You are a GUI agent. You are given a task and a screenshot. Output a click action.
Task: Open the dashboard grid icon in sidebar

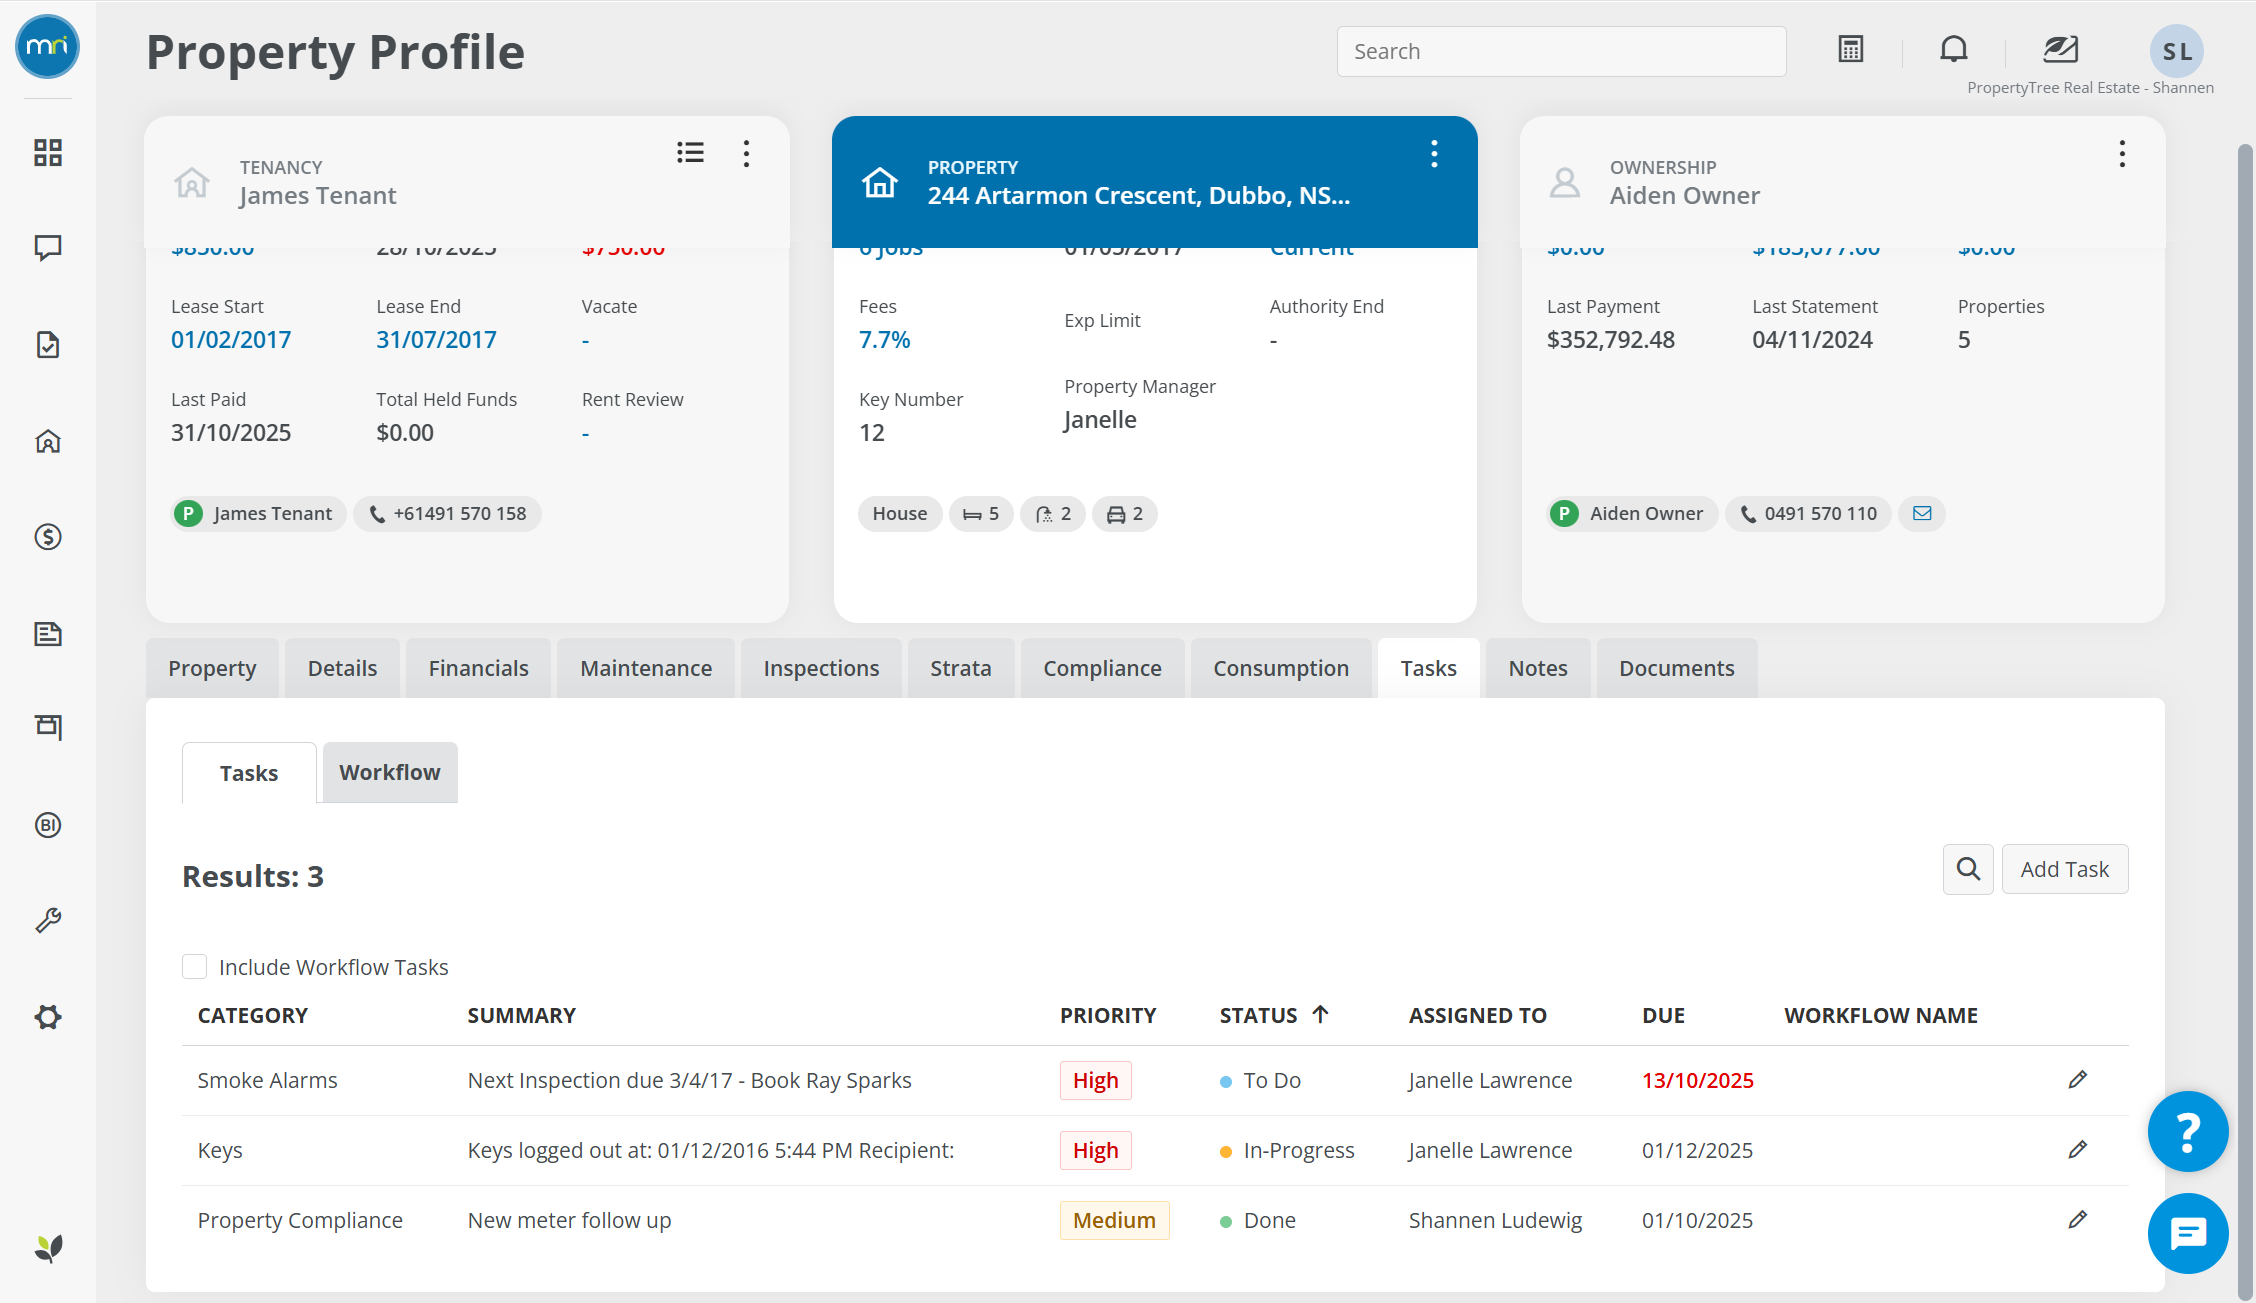[48, 153]
